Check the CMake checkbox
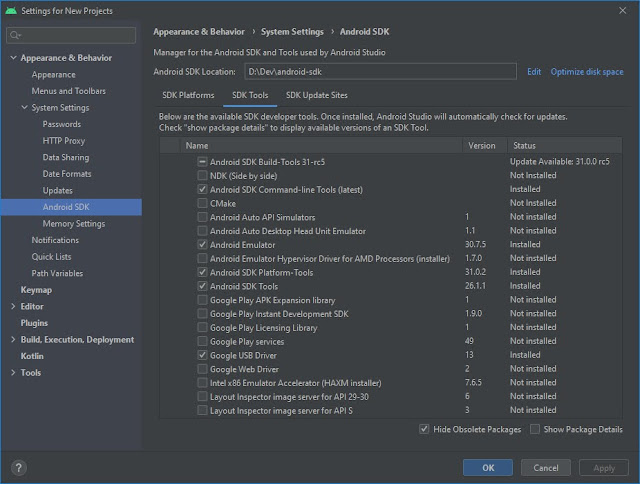Screen dimensions: 640x484 [x=203, y=203]
